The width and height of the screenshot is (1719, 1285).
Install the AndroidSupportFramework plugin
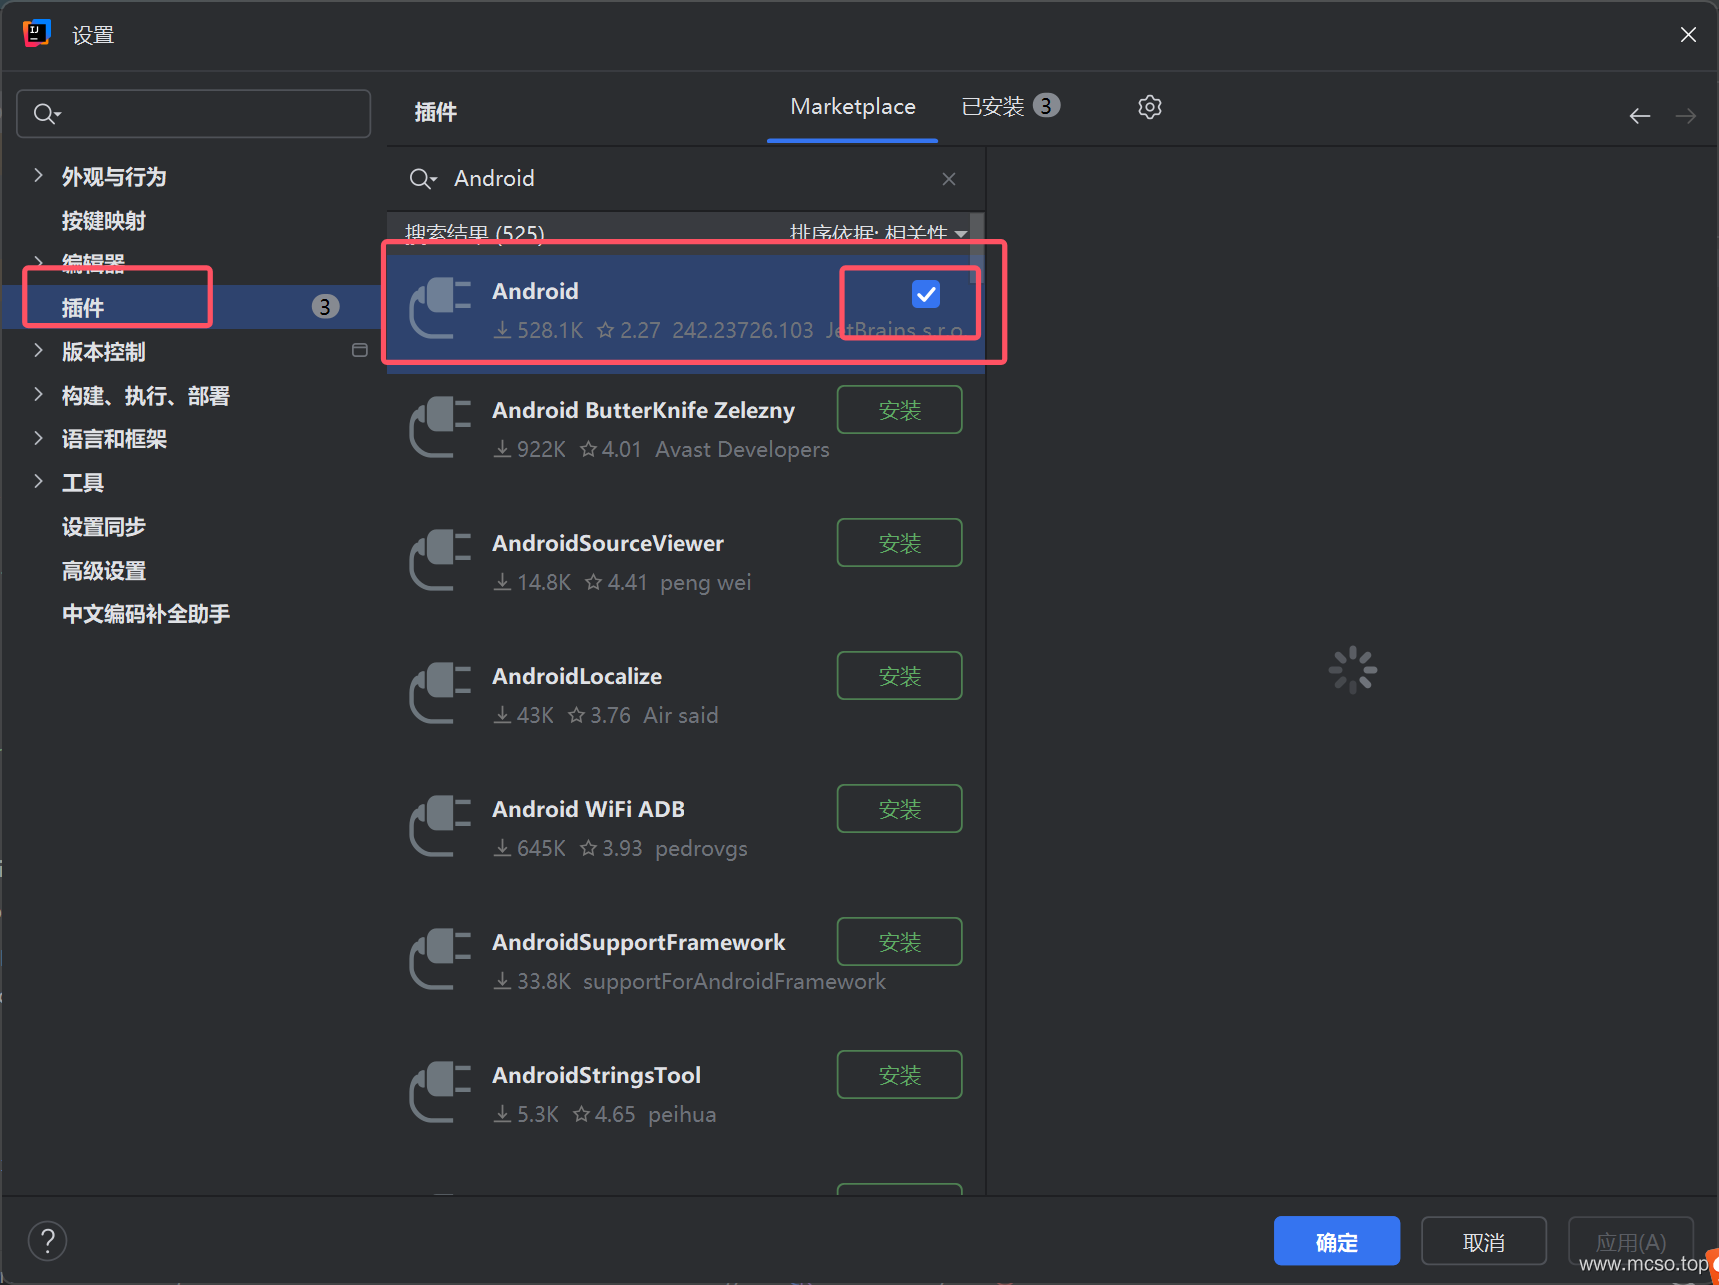coord(899,942)
